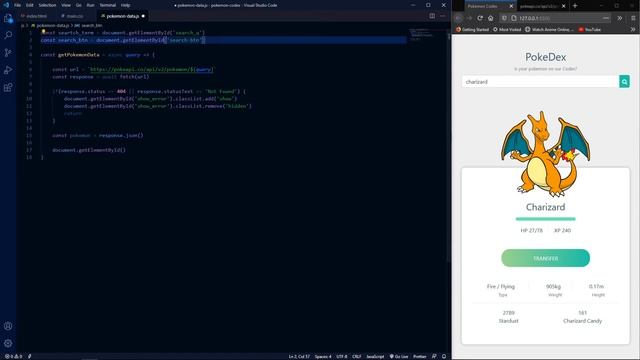Show more bookmarks in the bookmarks toolbar

(633, 29)
